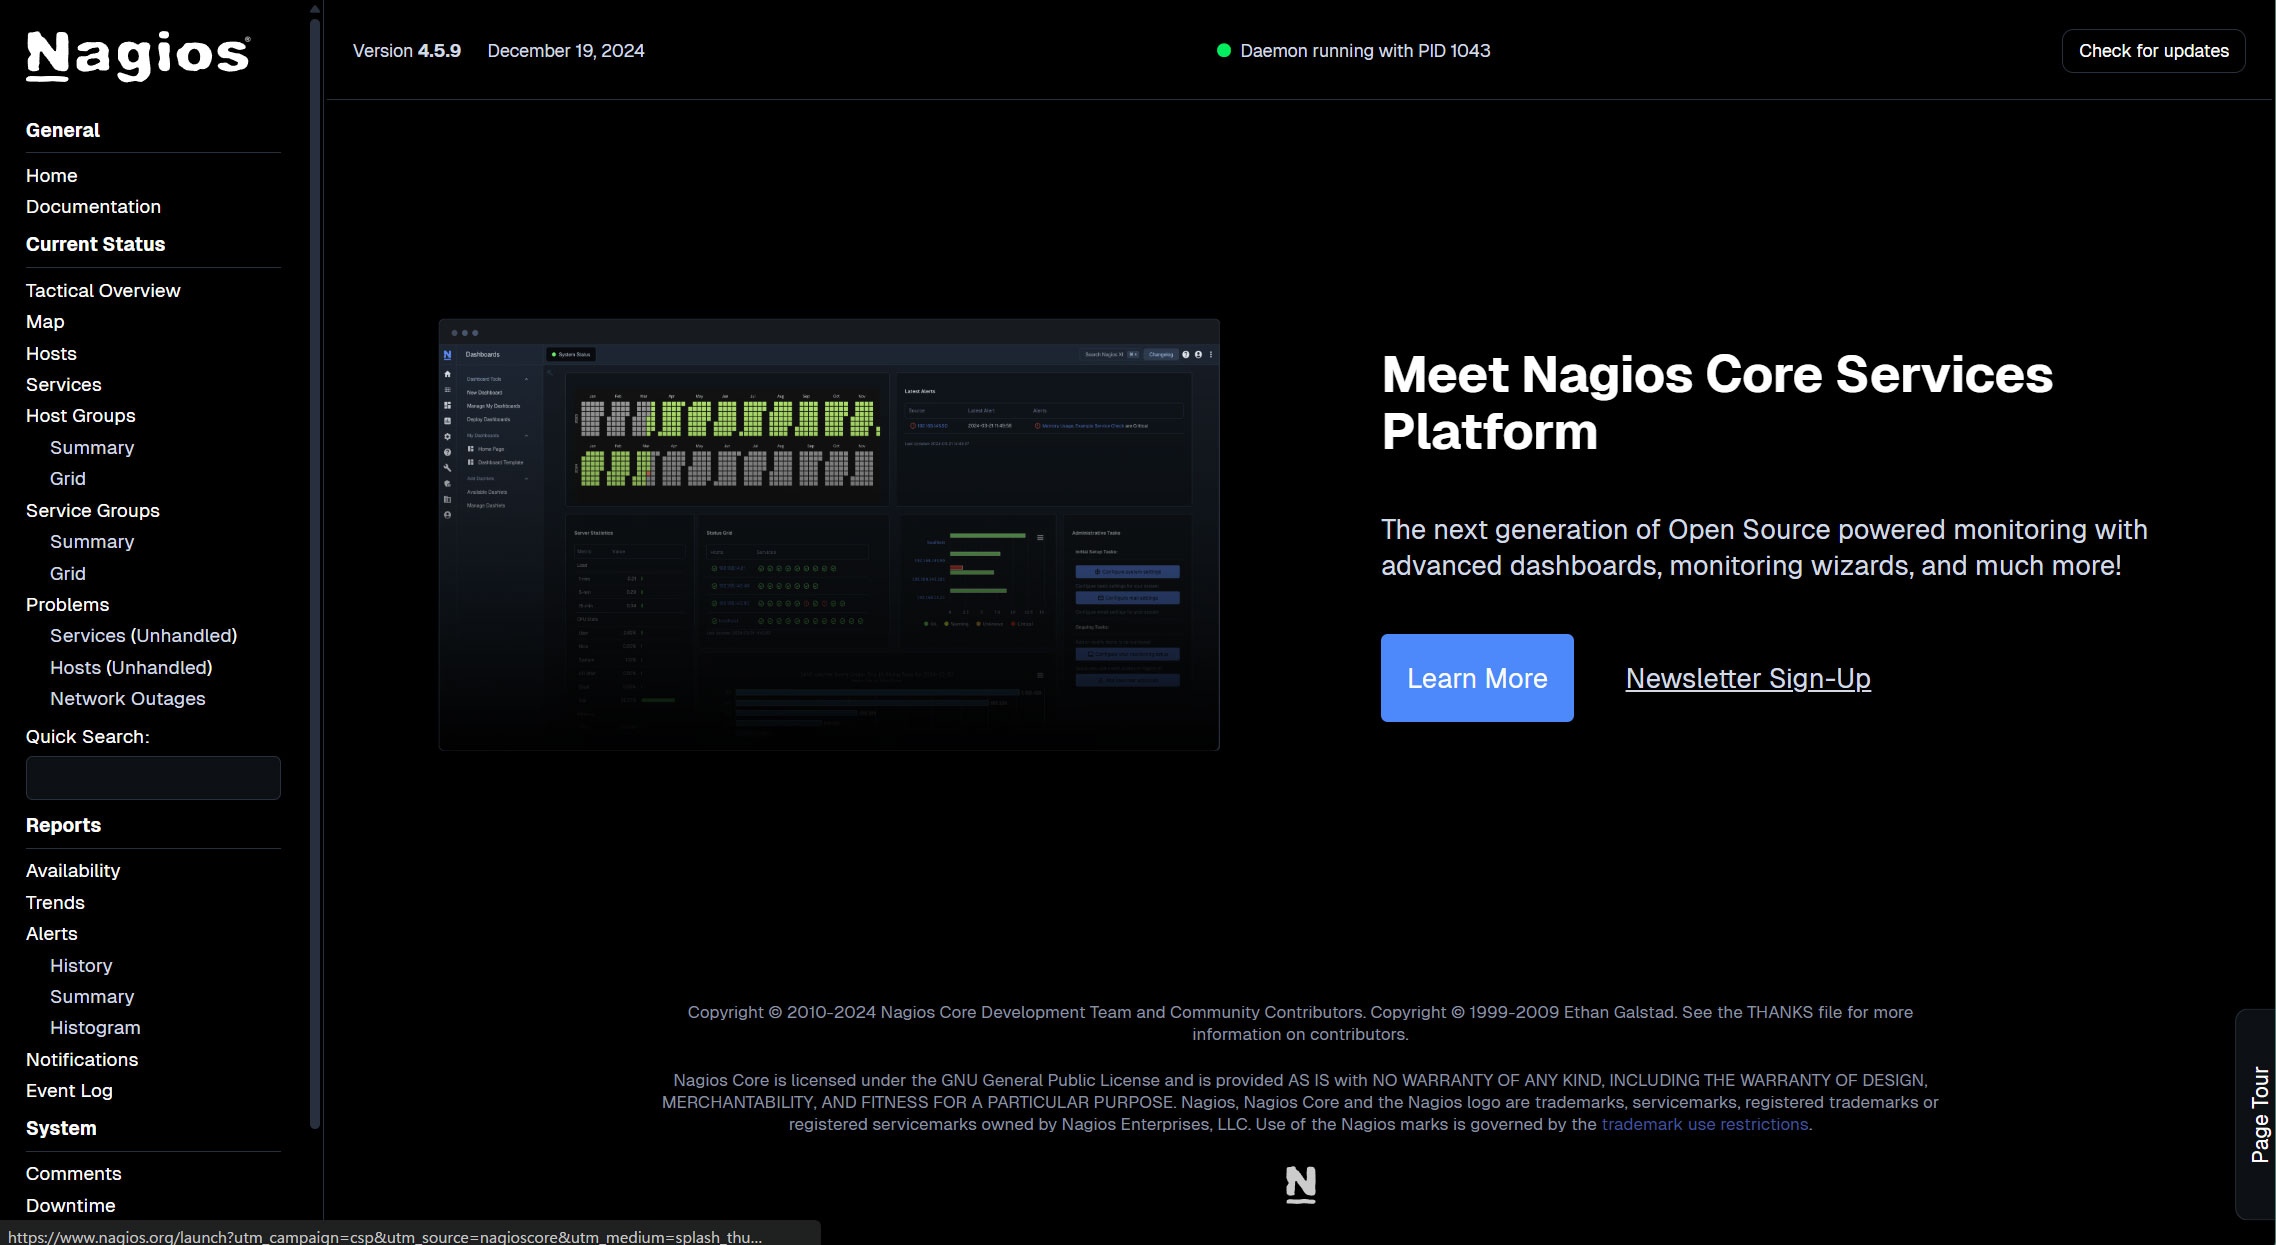Open Summary under Alerts
The height and width of the screenshot is (1245, 2276).
(92, 996)
